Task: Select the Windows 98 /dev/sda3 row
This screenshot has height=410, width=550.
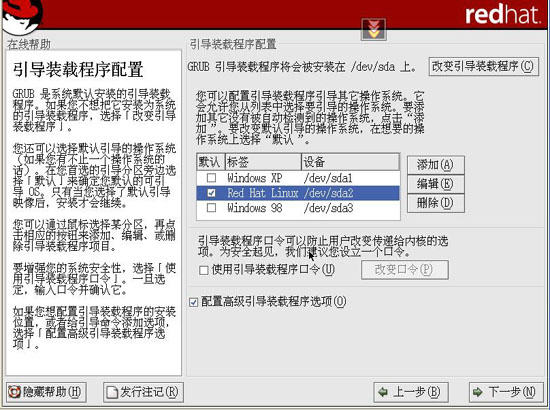Action: click(x=298, y=208)
